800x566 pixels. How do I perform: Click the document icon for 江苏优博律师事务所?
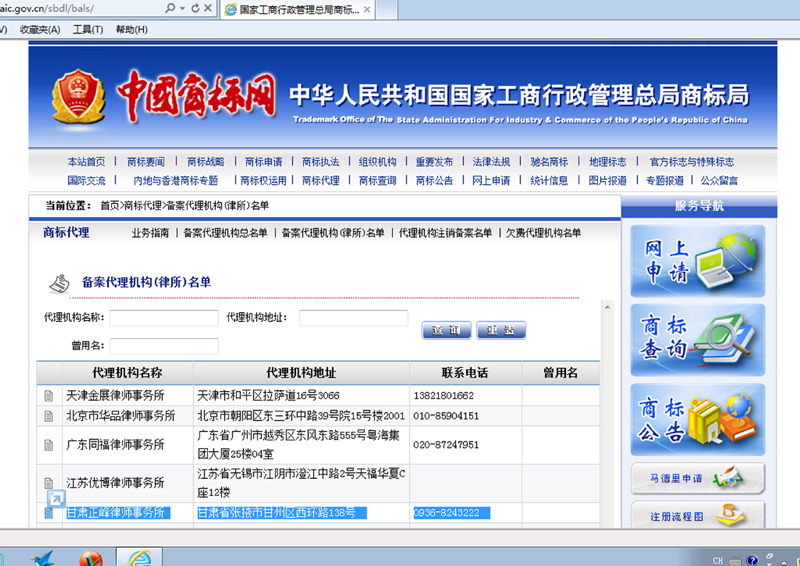[x=49, y=483]
